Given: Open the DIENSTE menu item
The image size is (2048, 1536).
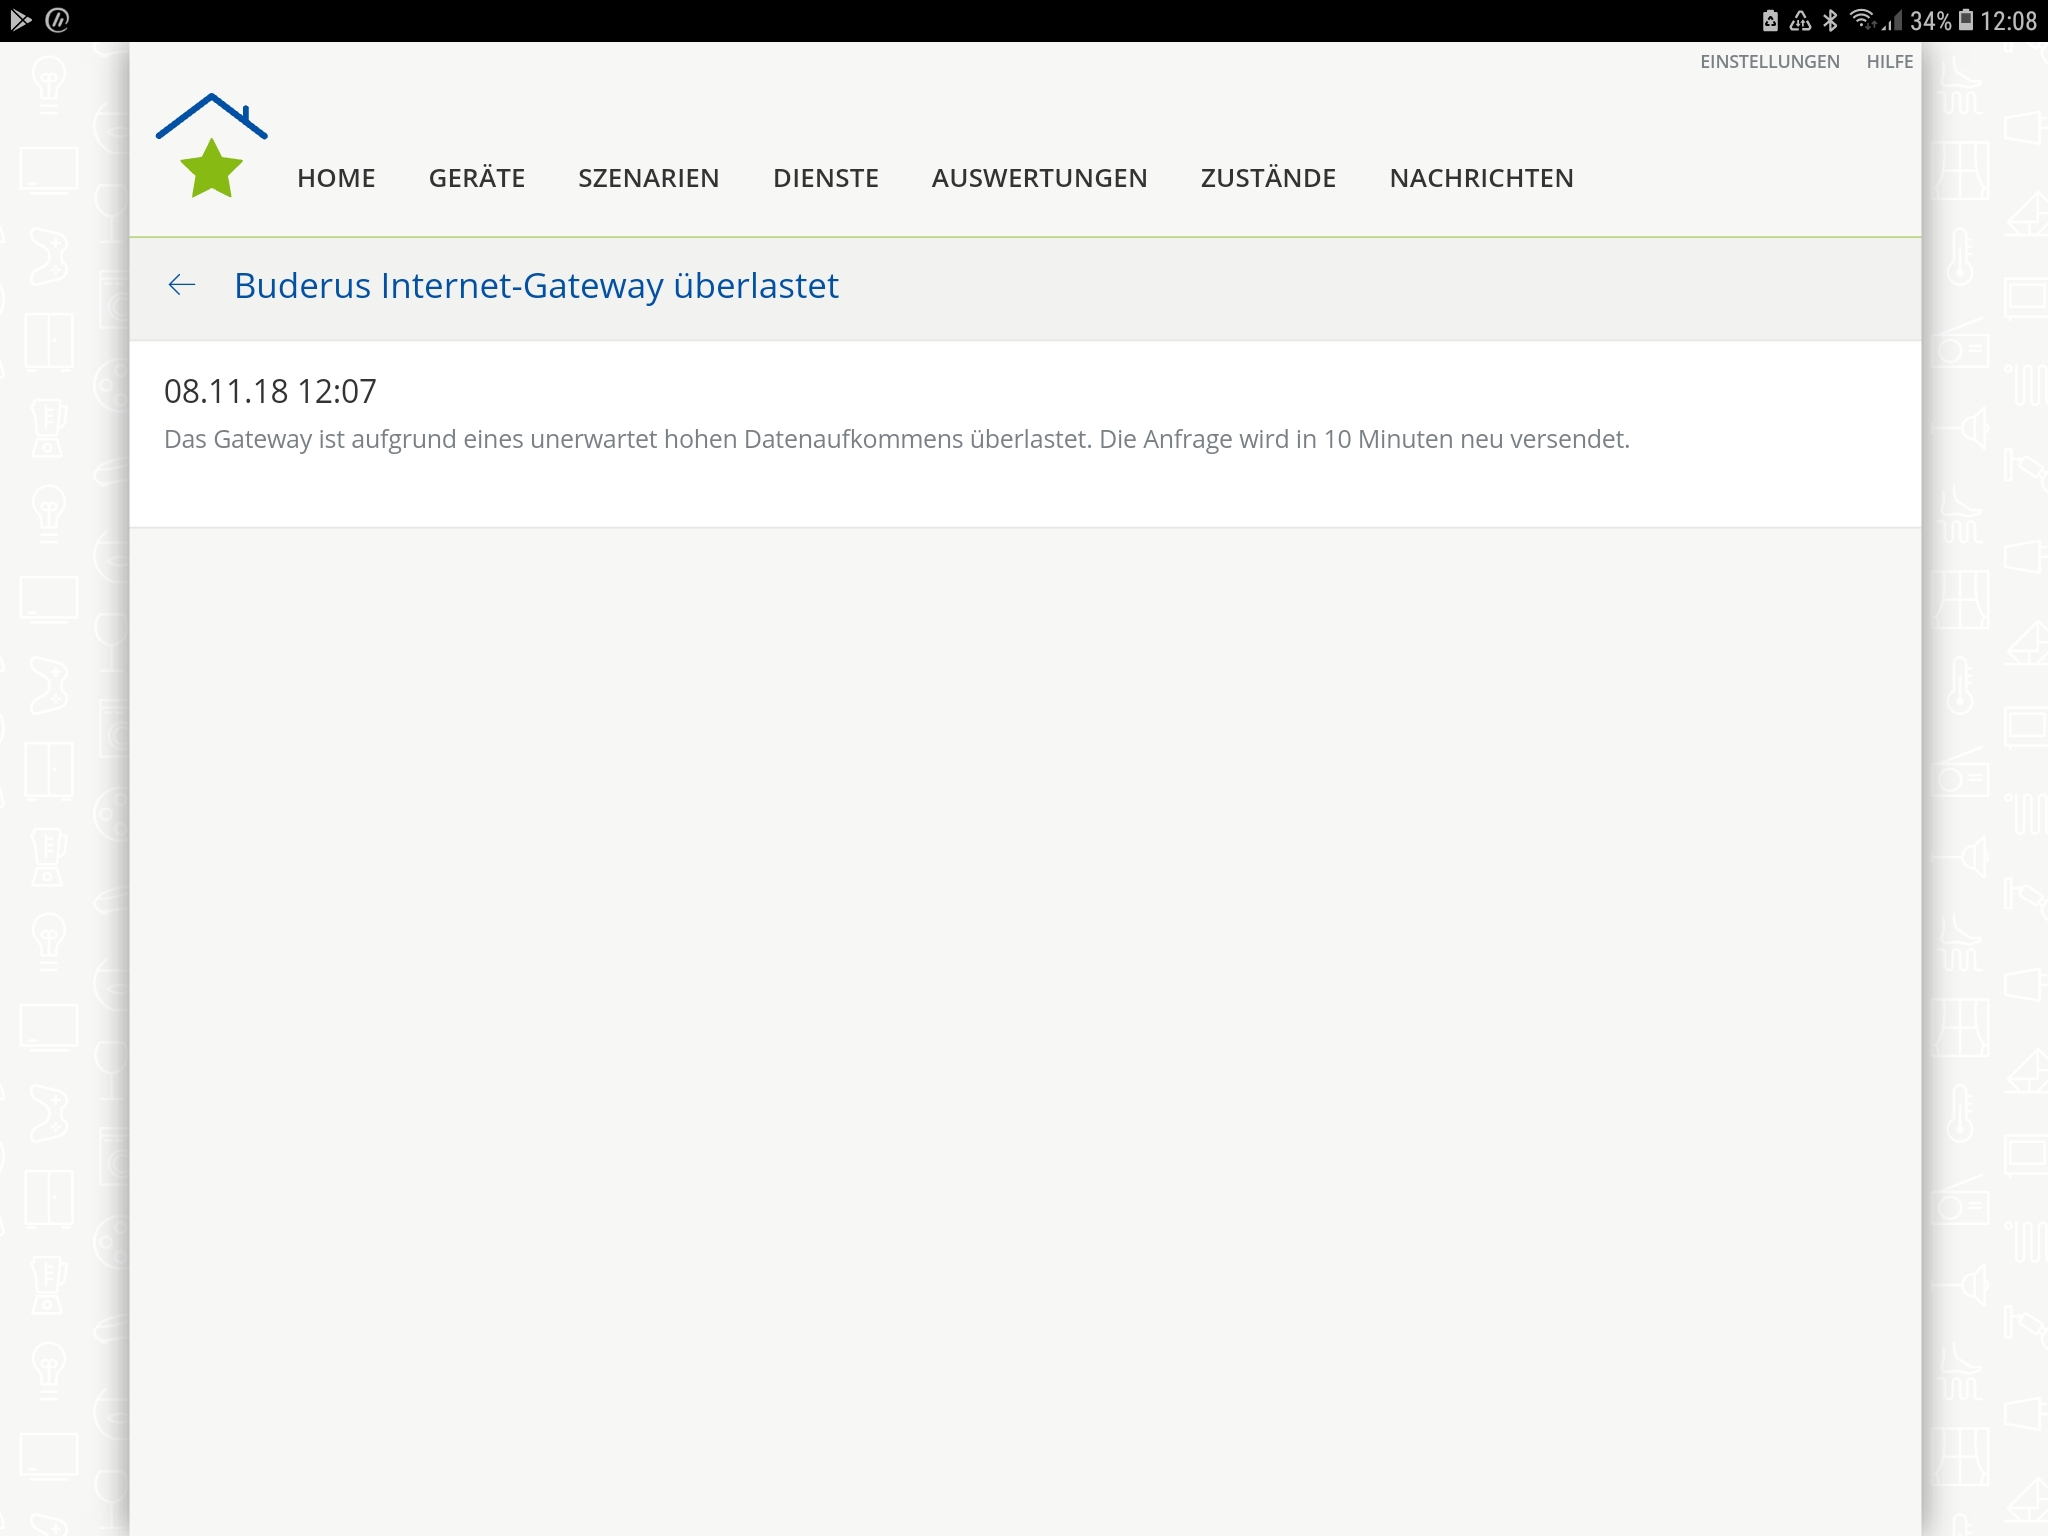Looking at the screenshot, I should tap(825, 178).
